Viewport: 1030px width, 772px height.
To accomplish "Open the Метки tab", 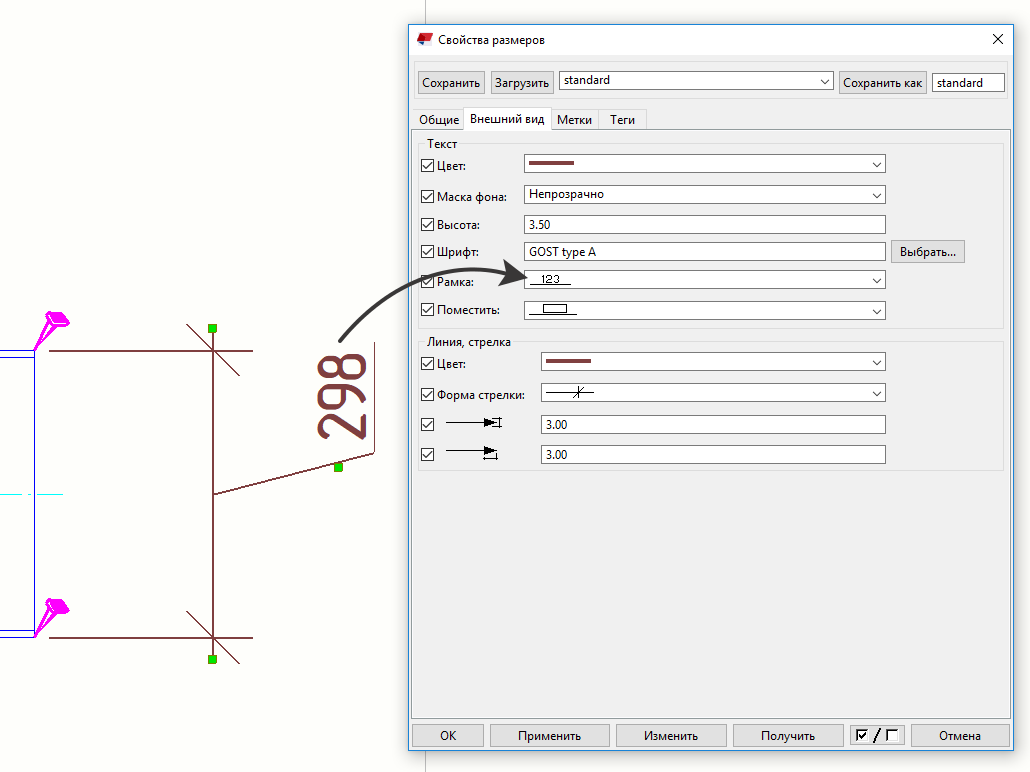I will click(x=575, y=120).
